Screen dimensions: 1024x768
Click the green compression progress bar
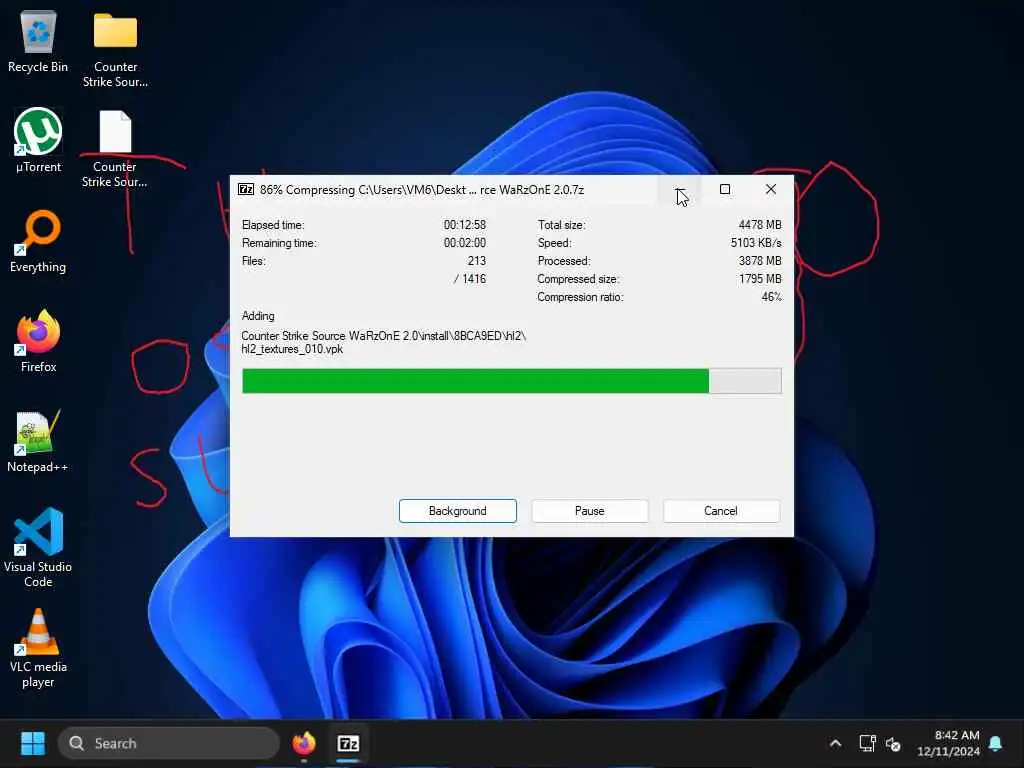[511, 381]
